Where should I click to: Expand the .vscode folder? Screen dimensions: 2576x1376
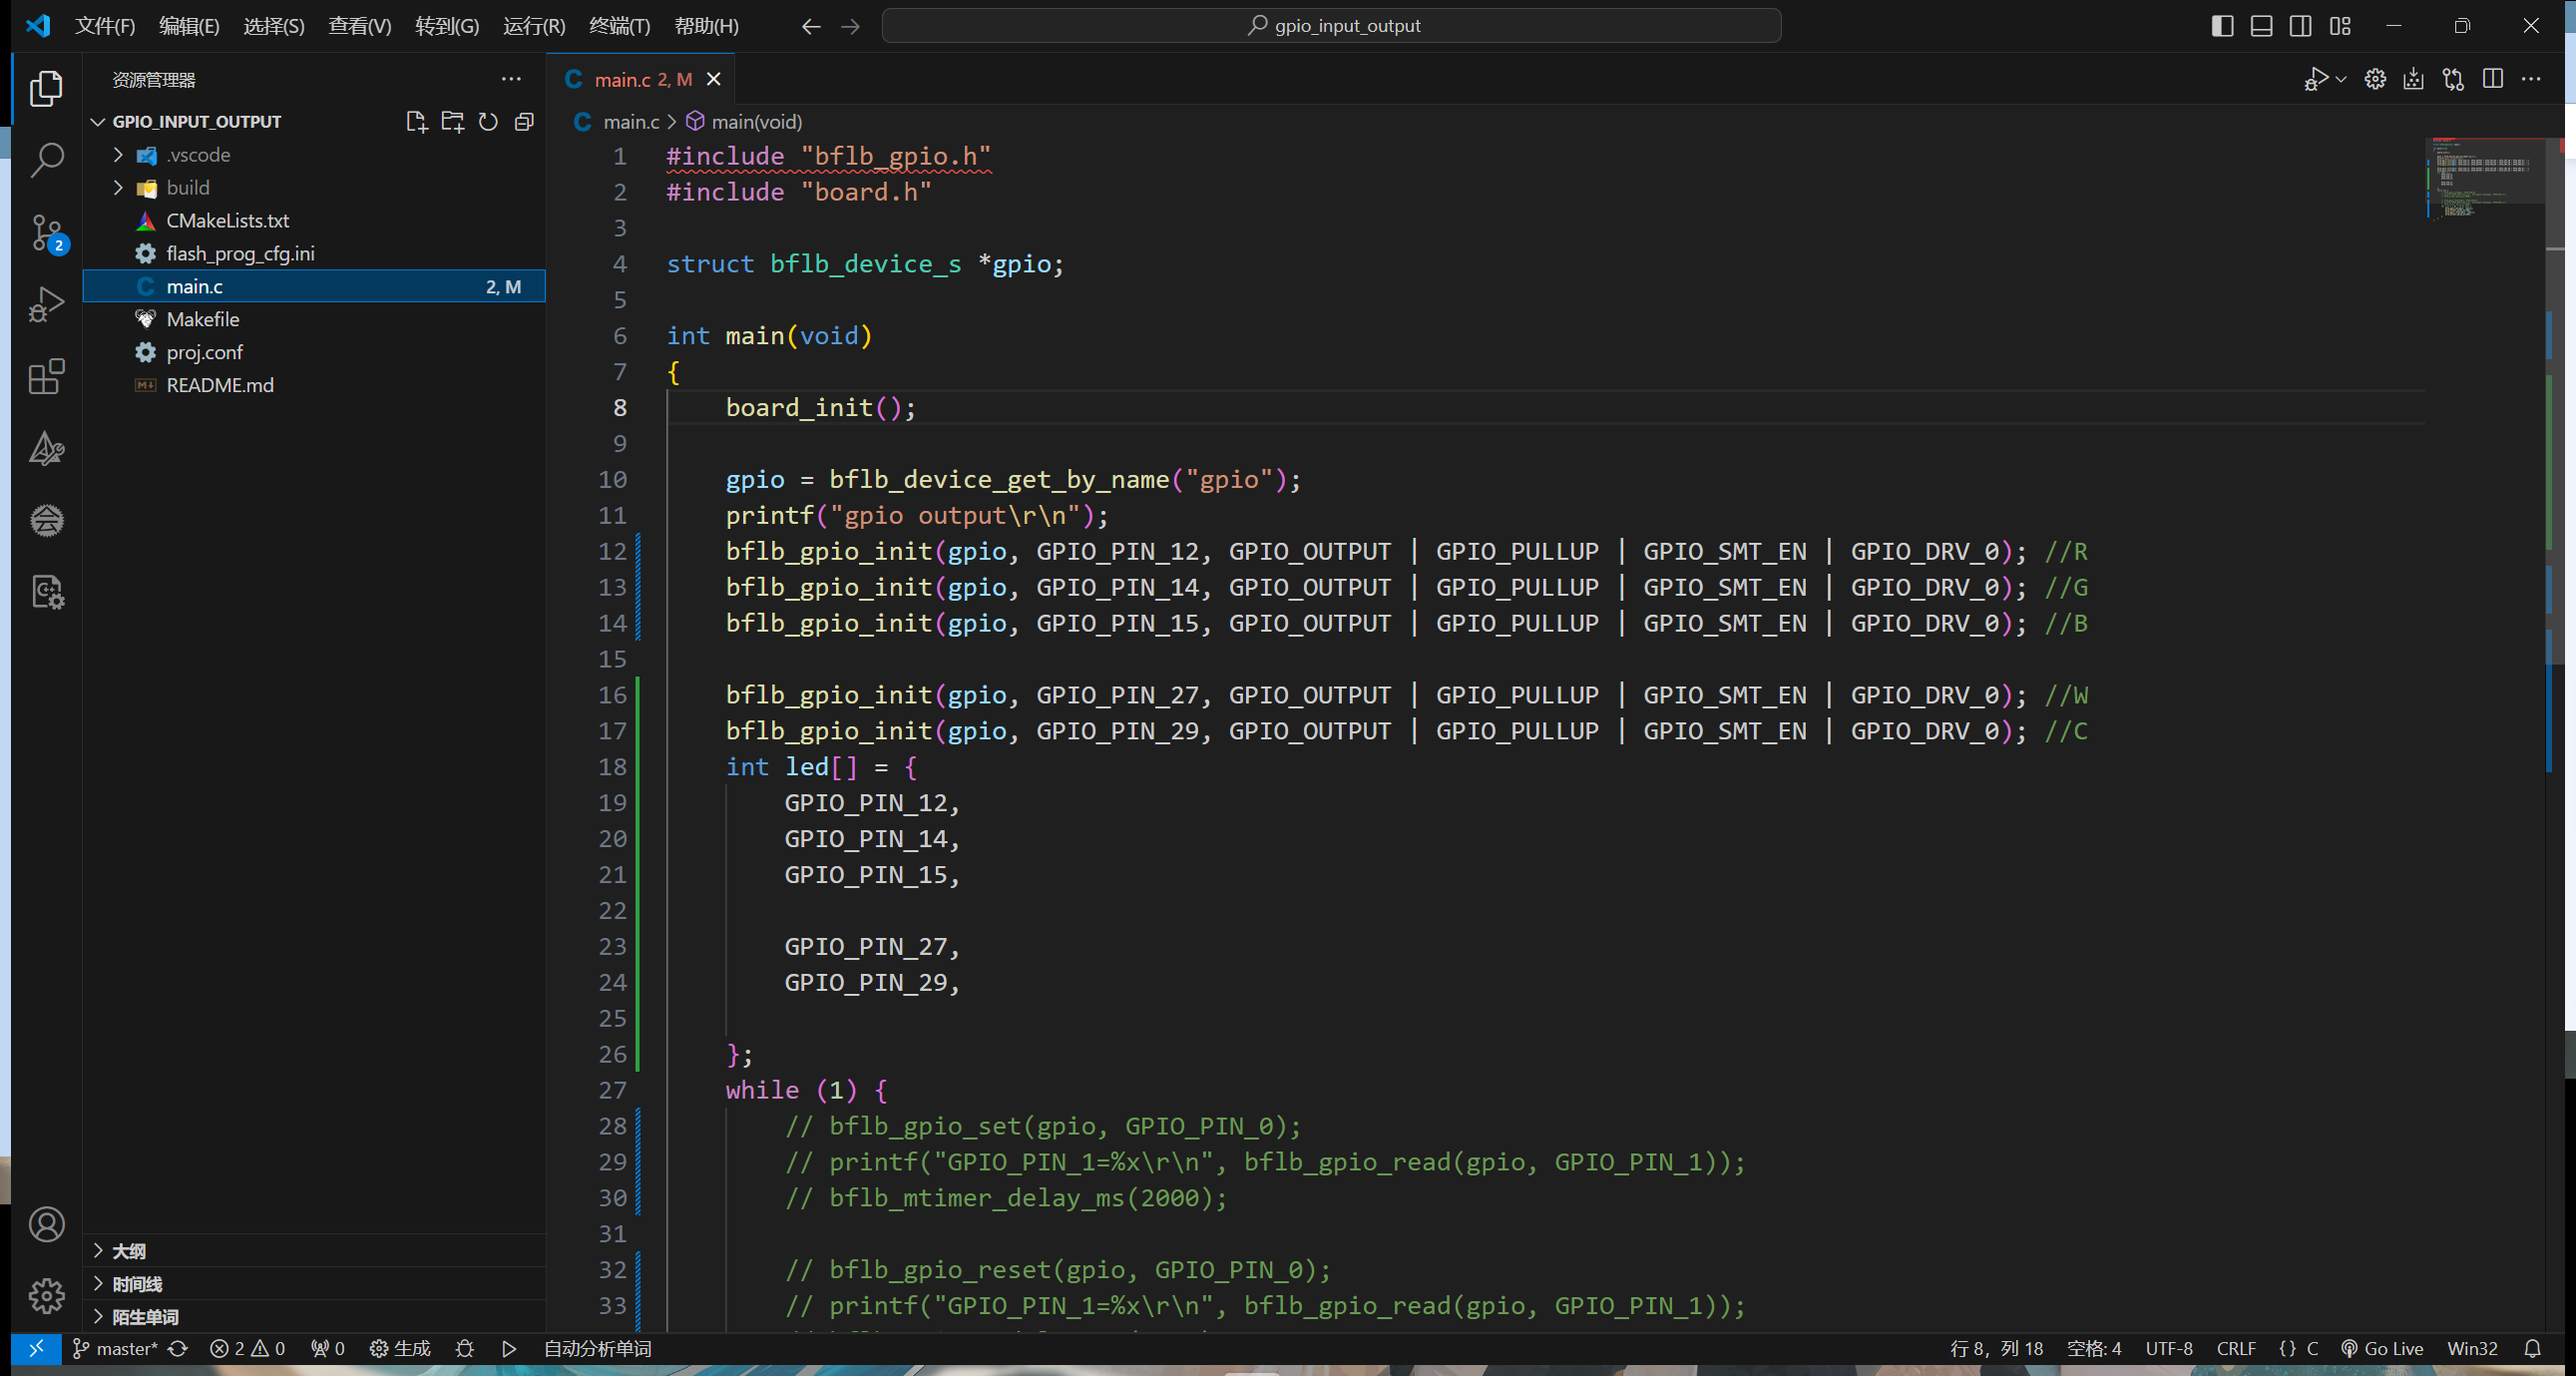click(118, 155)
